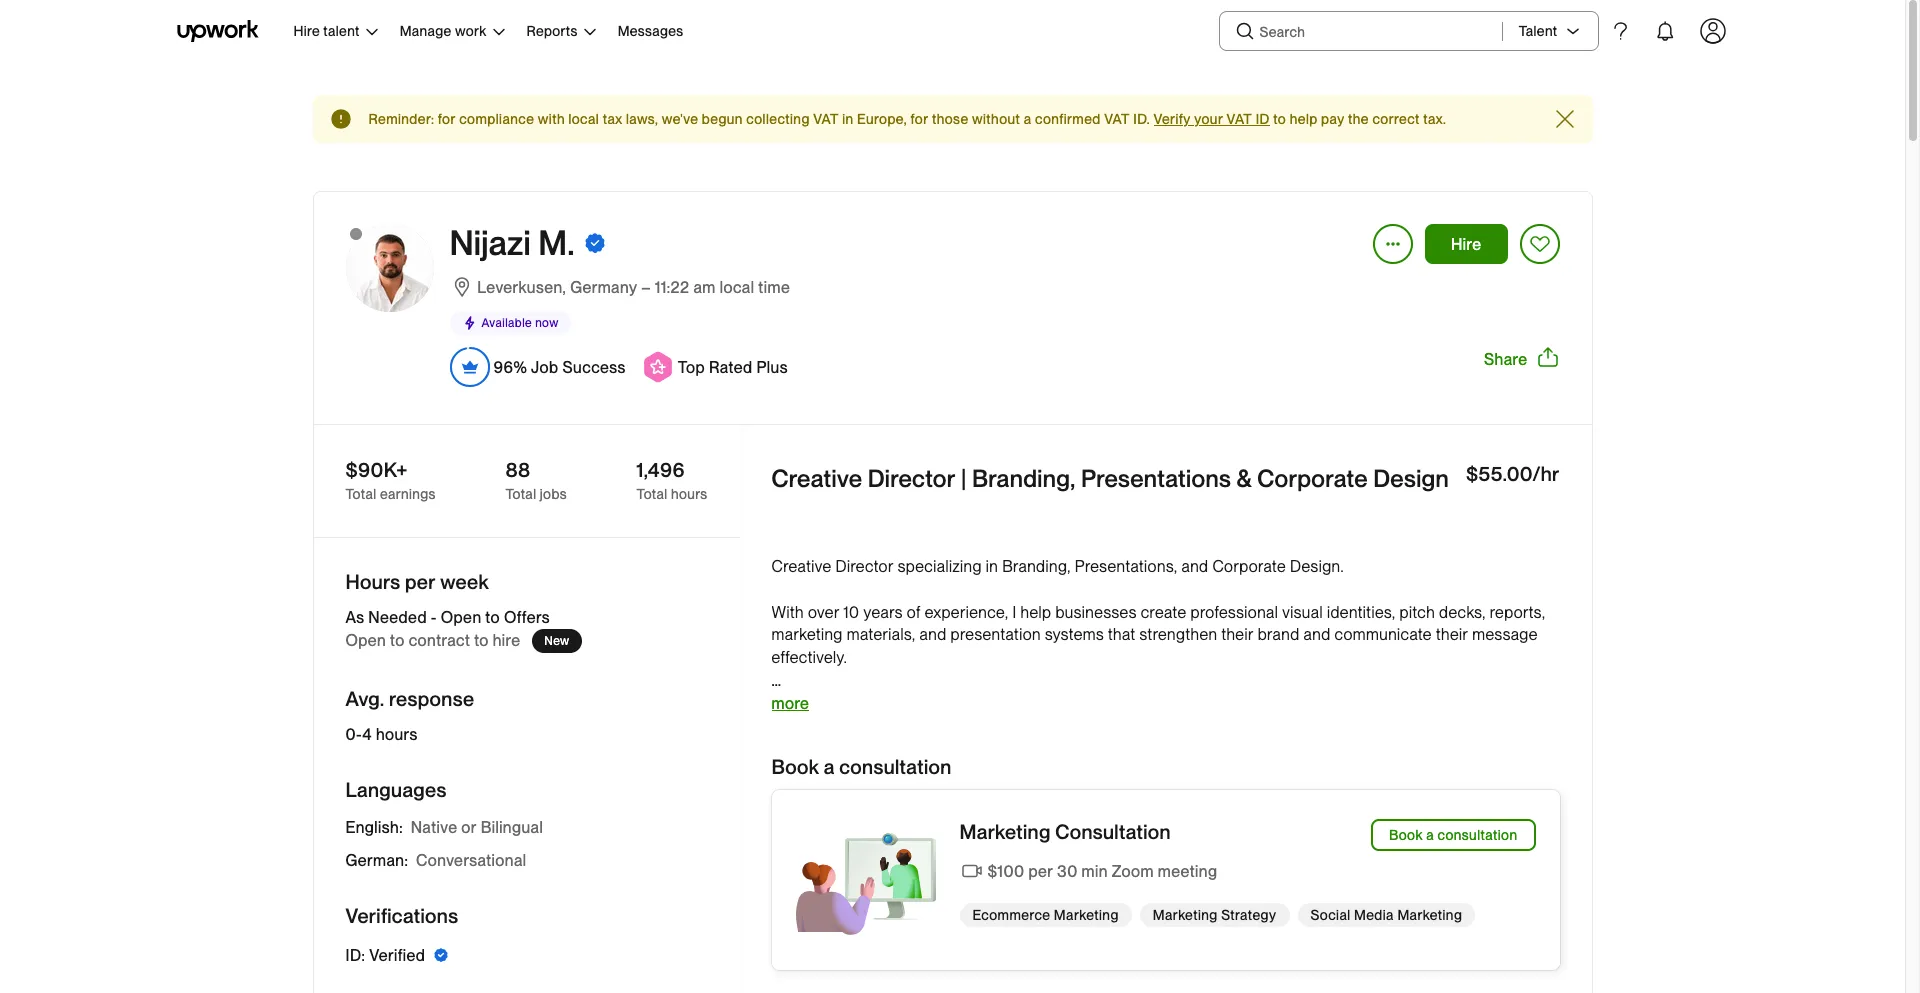This screenshot has width=1920, height=993.
Task: Open the three-dots more options button
Action: [1393, 244]
